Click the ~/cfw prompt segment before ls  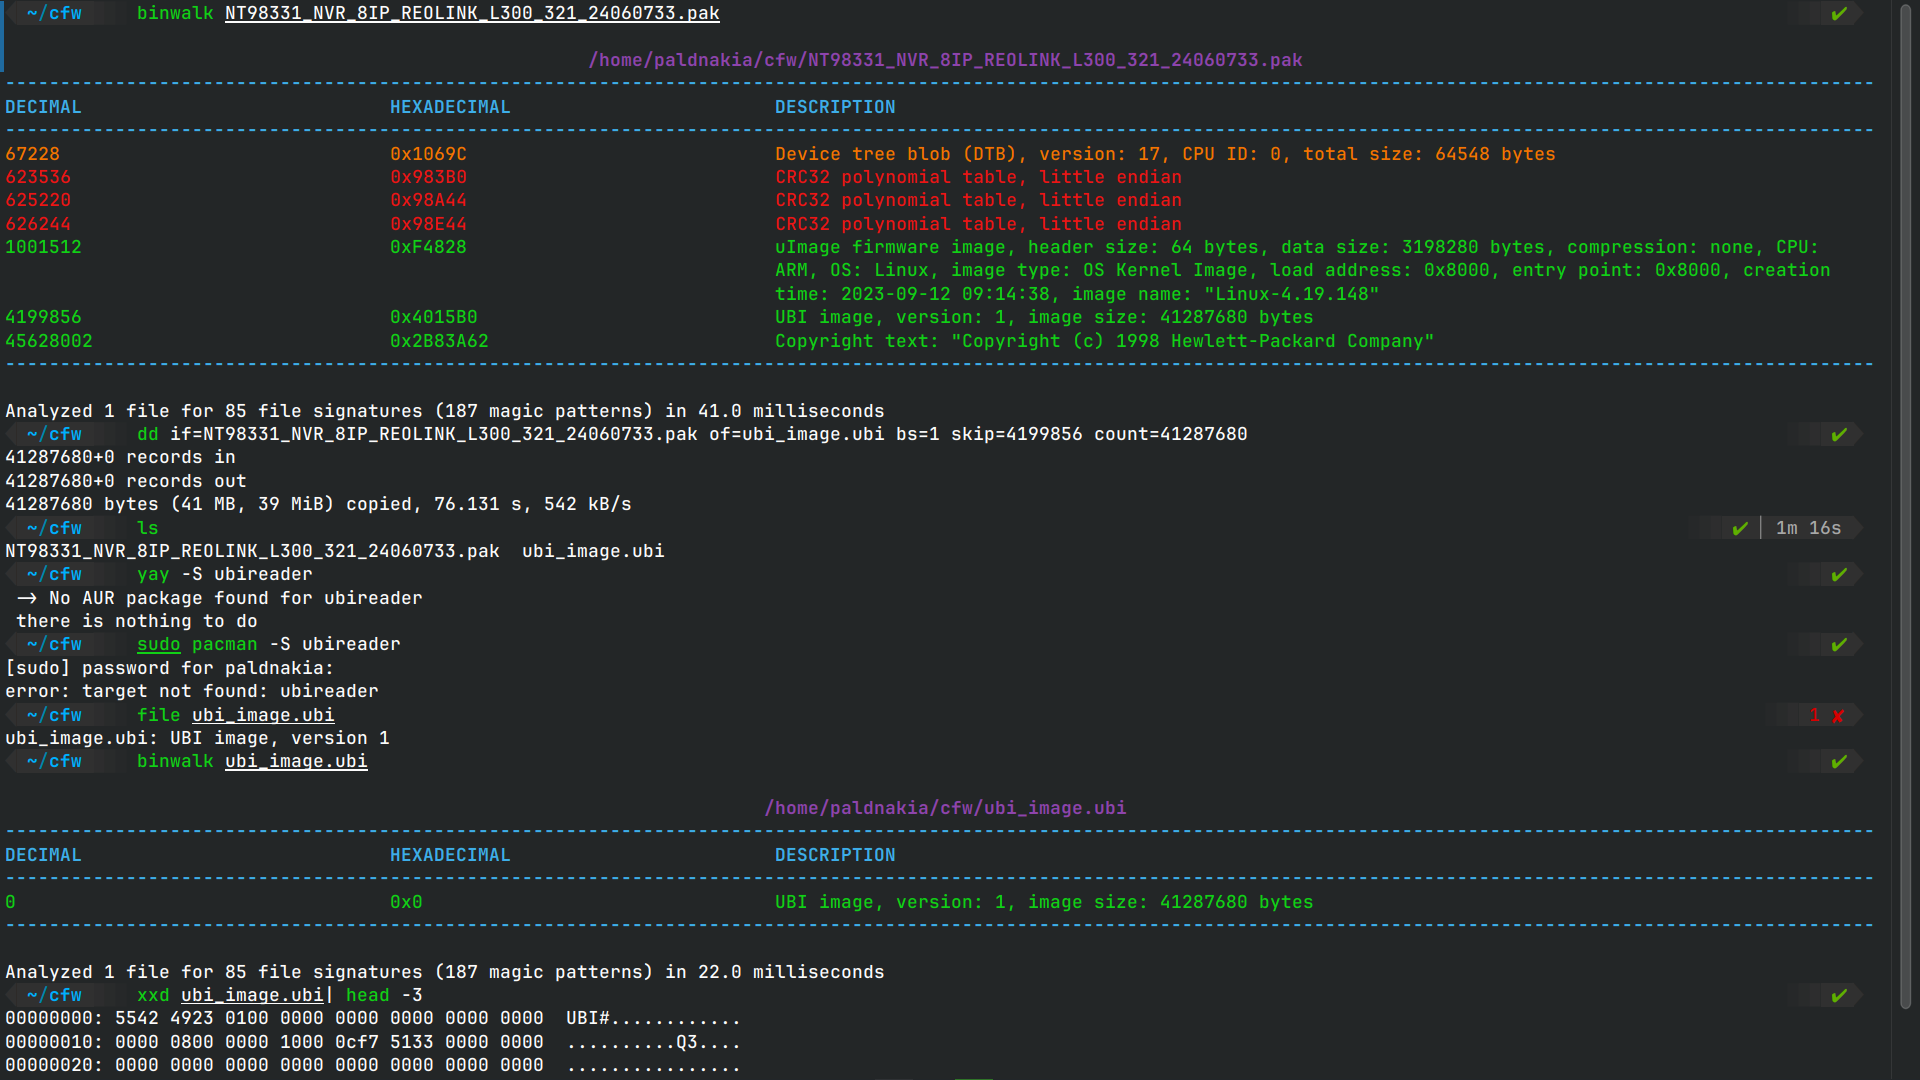click(55, 528)
